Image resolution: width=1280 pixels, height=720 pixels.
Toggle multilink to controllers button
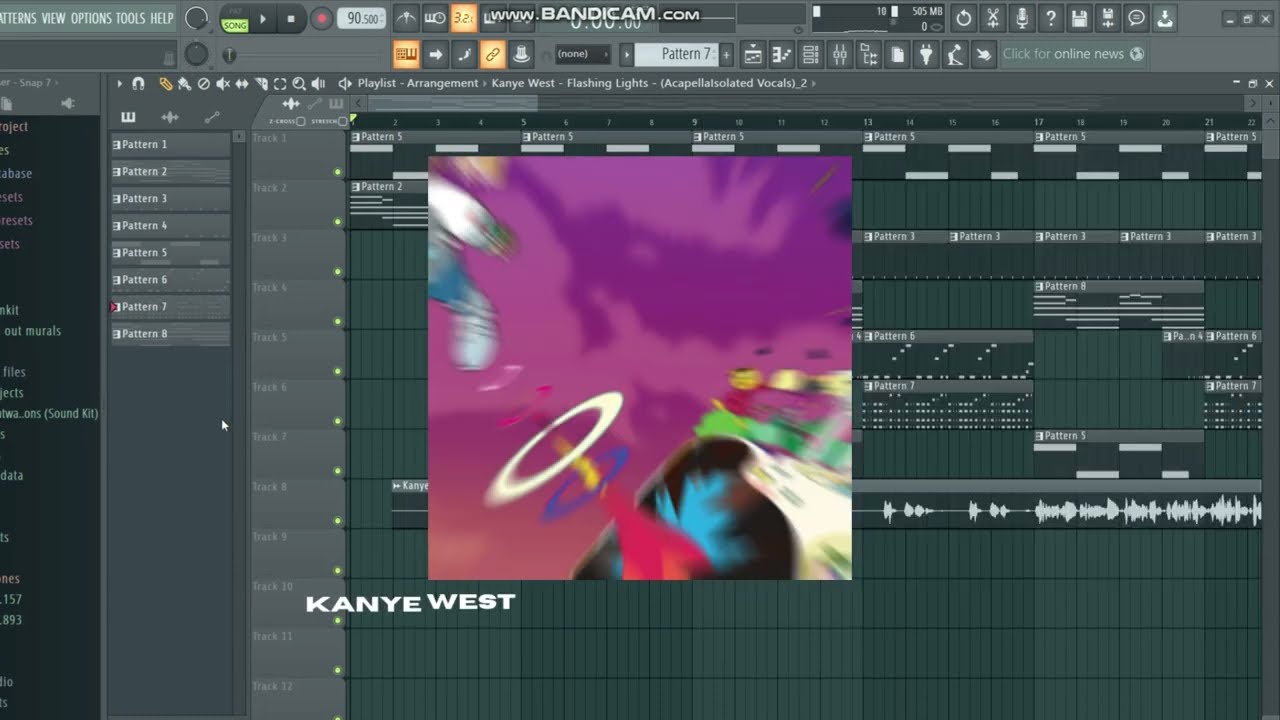[521, 54]
